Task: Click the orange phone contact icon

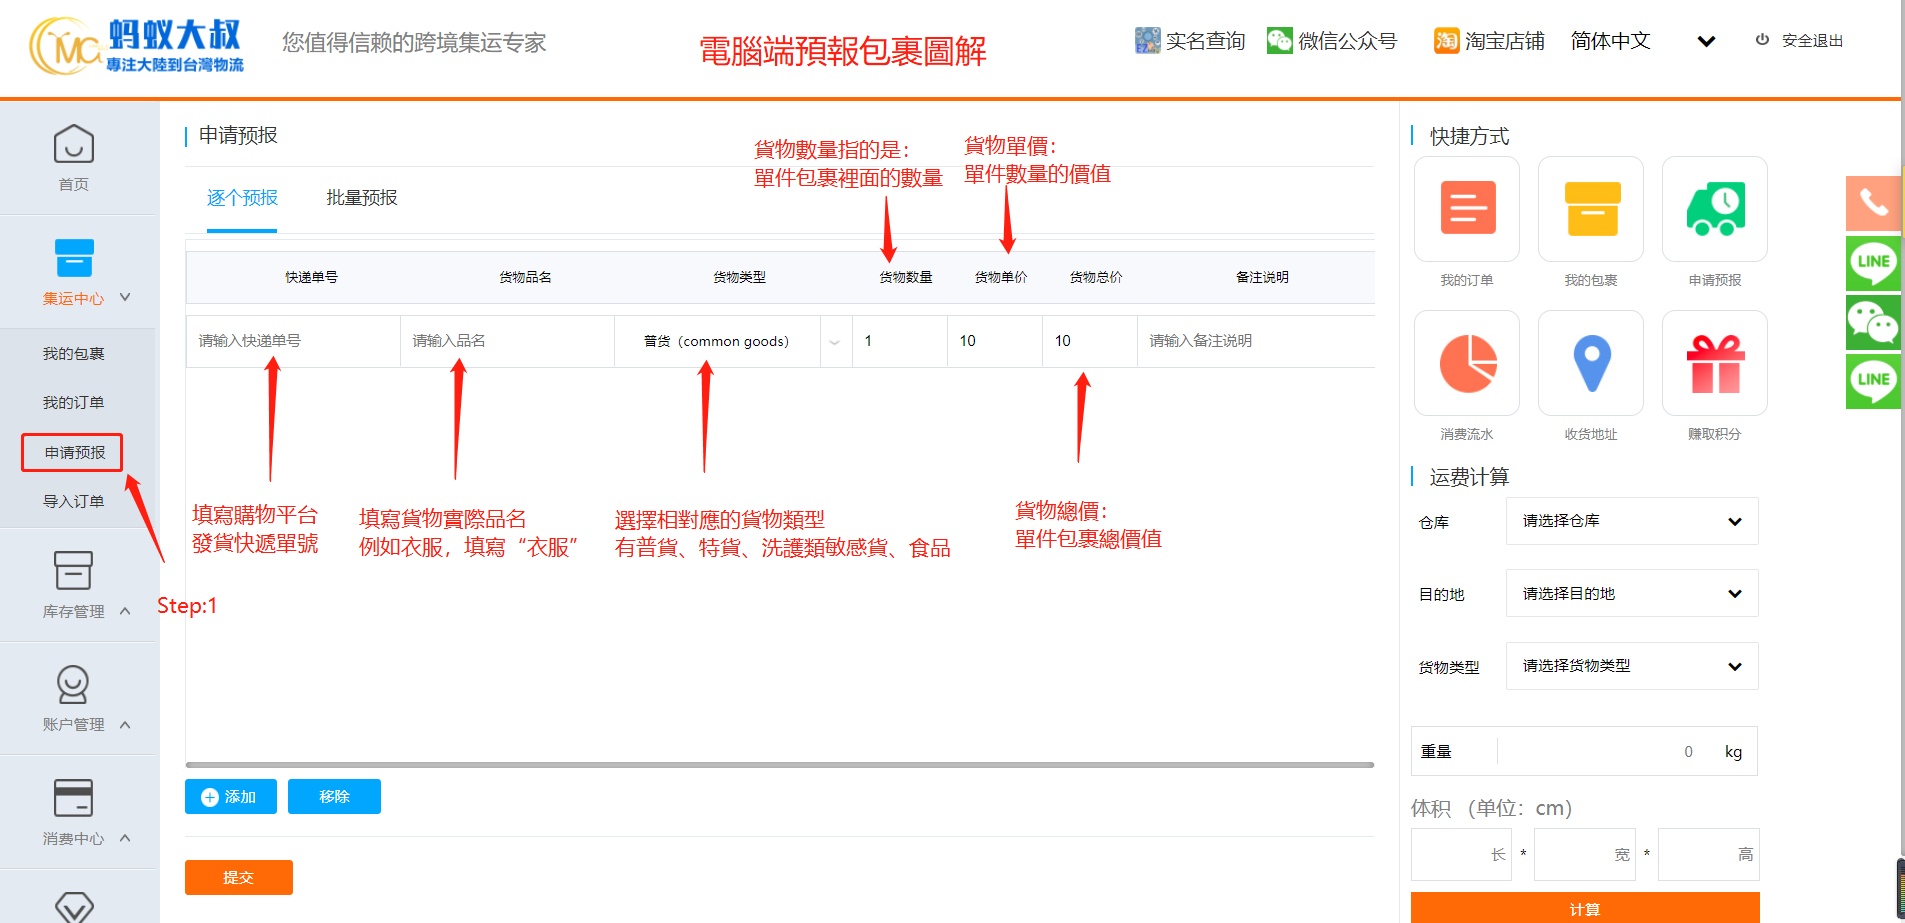Action: click(x=1872, y=203)
